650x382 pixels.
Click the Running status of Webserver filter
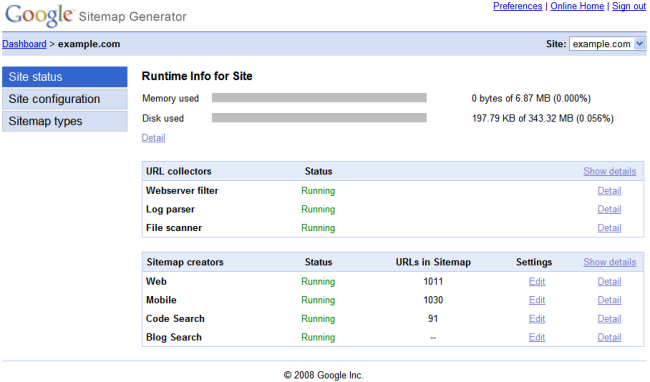[x=318, y=191]
